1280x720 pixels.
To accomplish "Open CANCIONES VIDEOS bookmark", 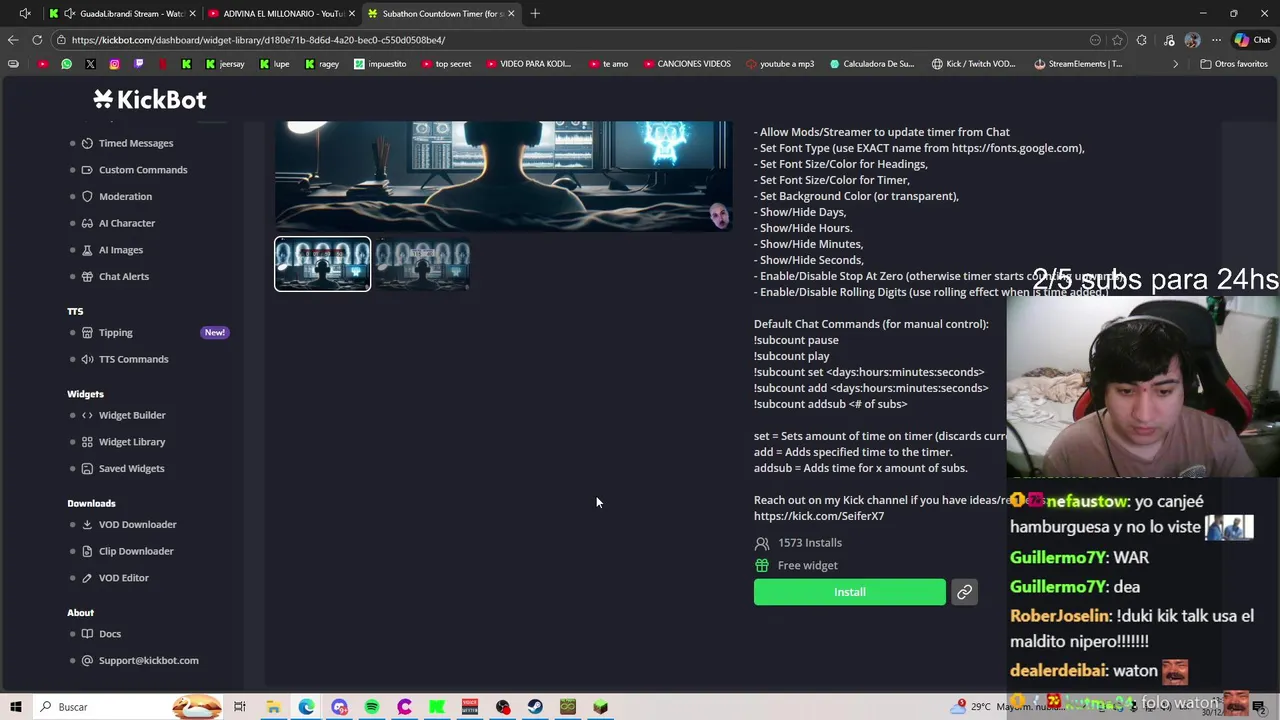I will 686,64.
